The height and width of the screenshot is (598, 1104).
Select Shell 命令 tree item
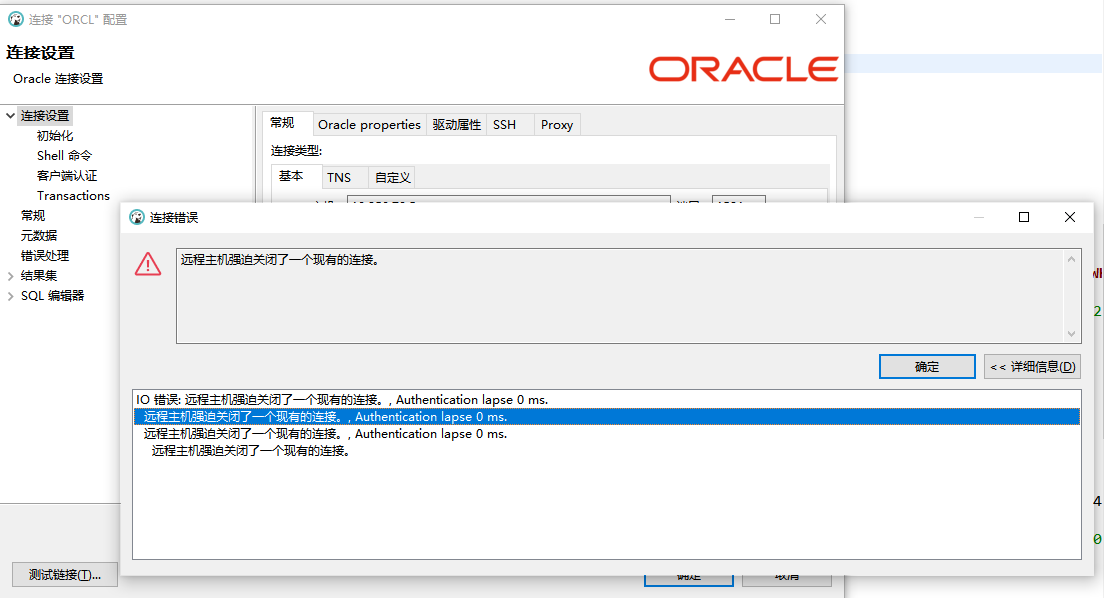click(x=64, y=156)
